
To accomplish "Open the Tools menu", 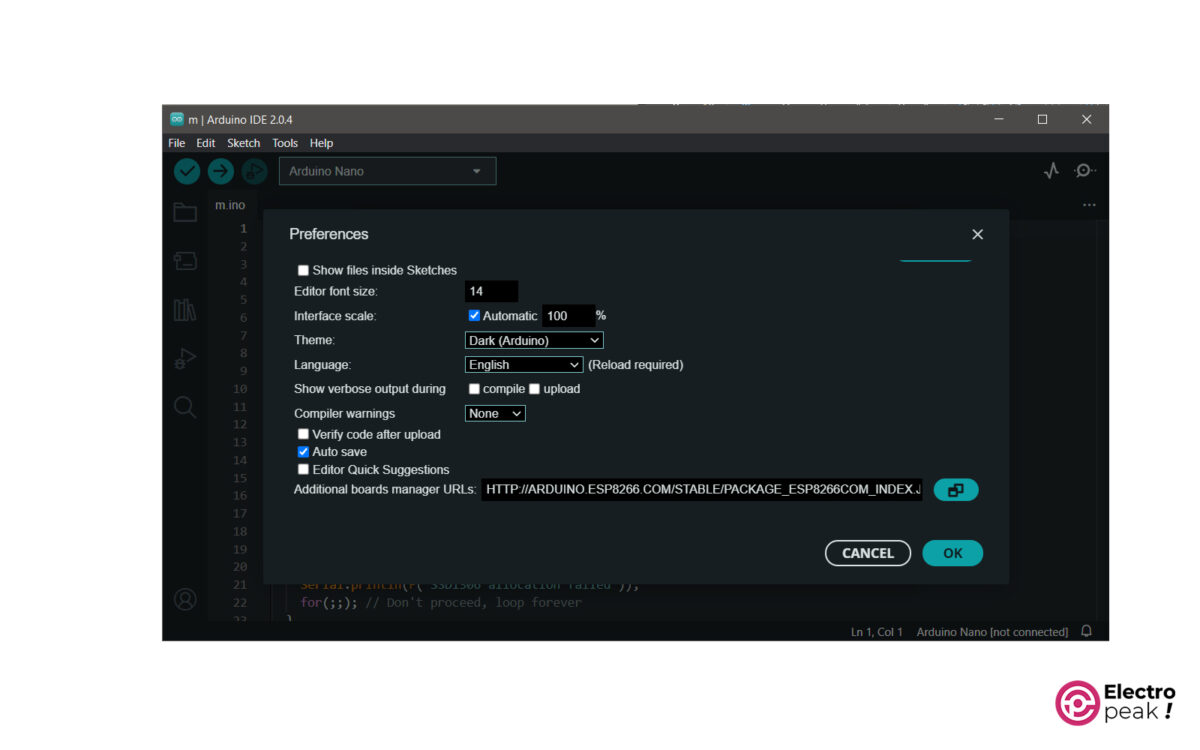I will (285, 143).
